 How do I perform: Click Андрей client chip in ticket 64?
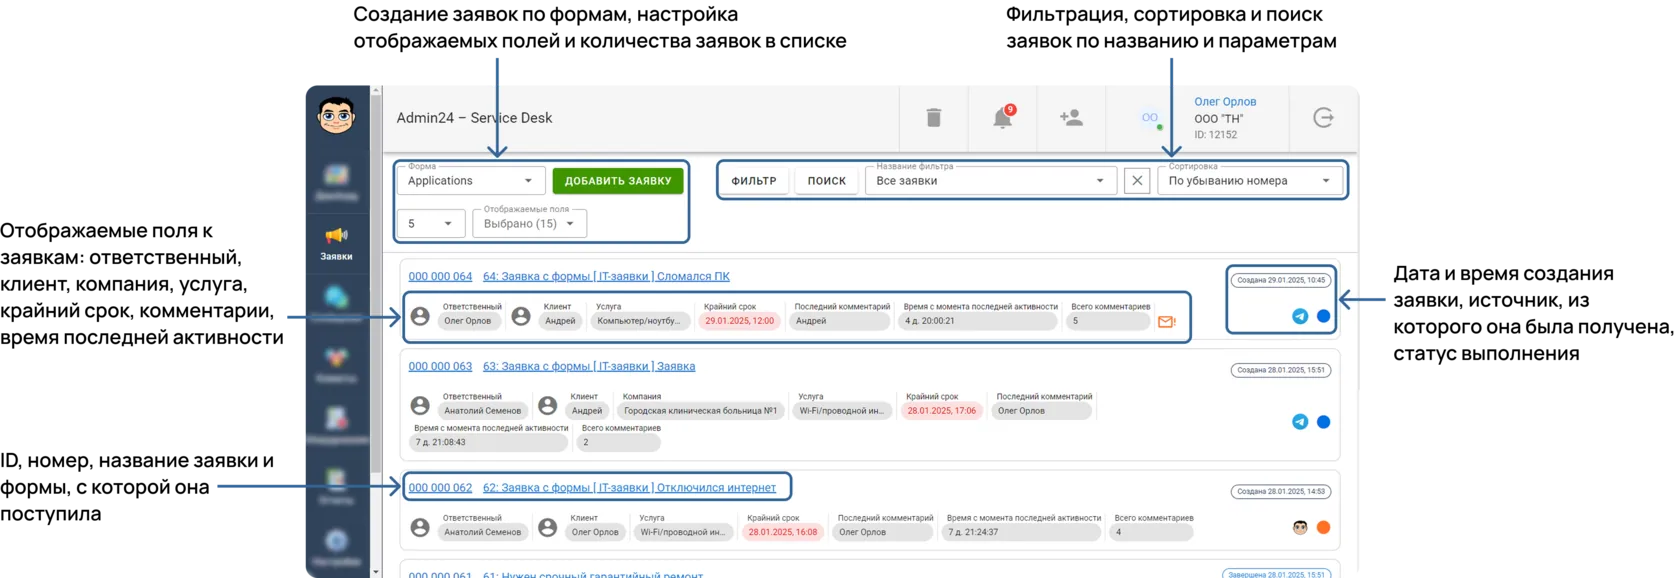click(560, 321)
